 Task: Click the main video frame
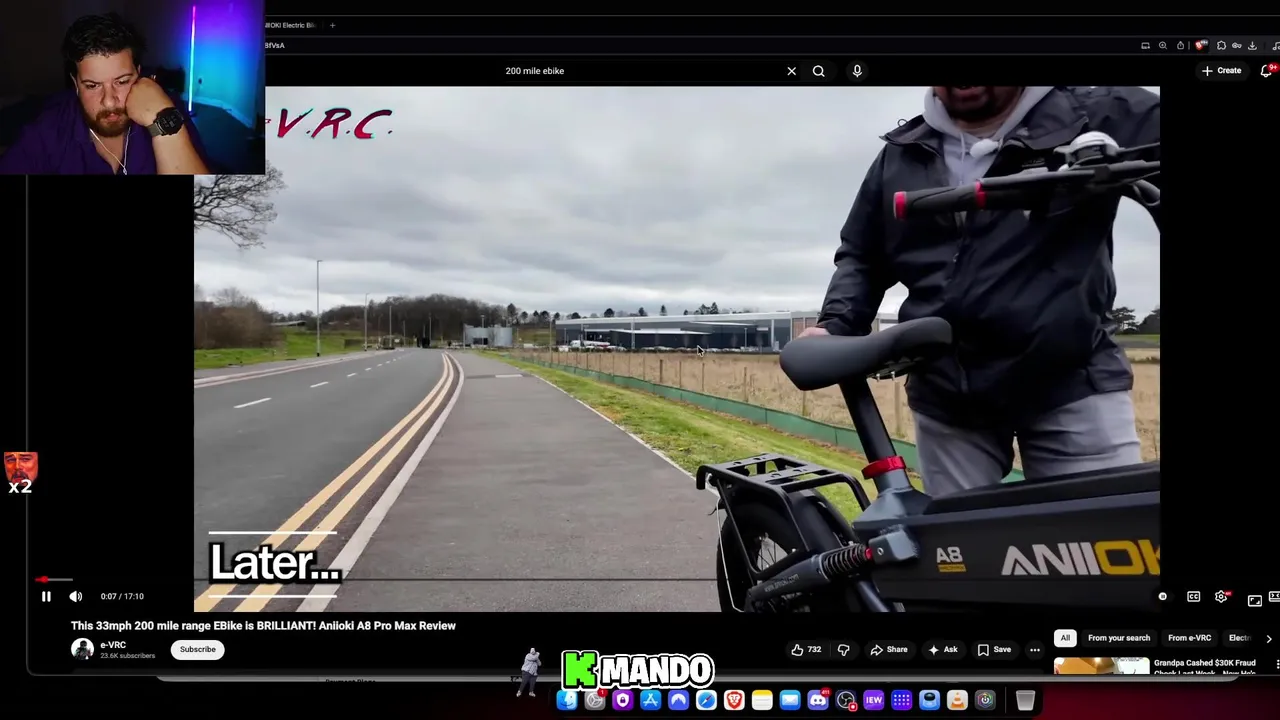[x=677, y=349]
